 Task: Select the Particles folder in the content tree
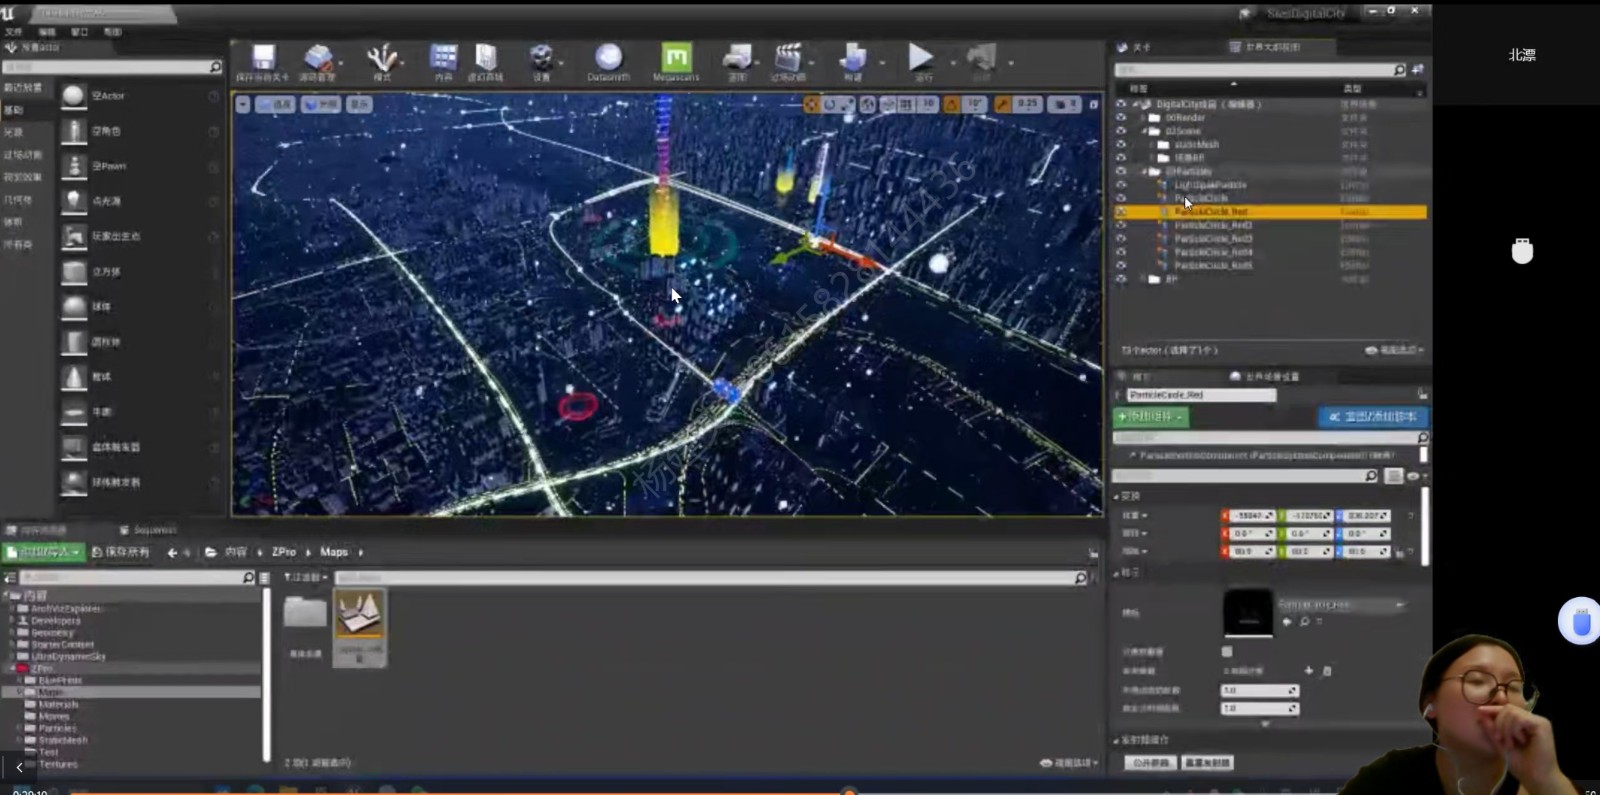click(x=57, y=728)
